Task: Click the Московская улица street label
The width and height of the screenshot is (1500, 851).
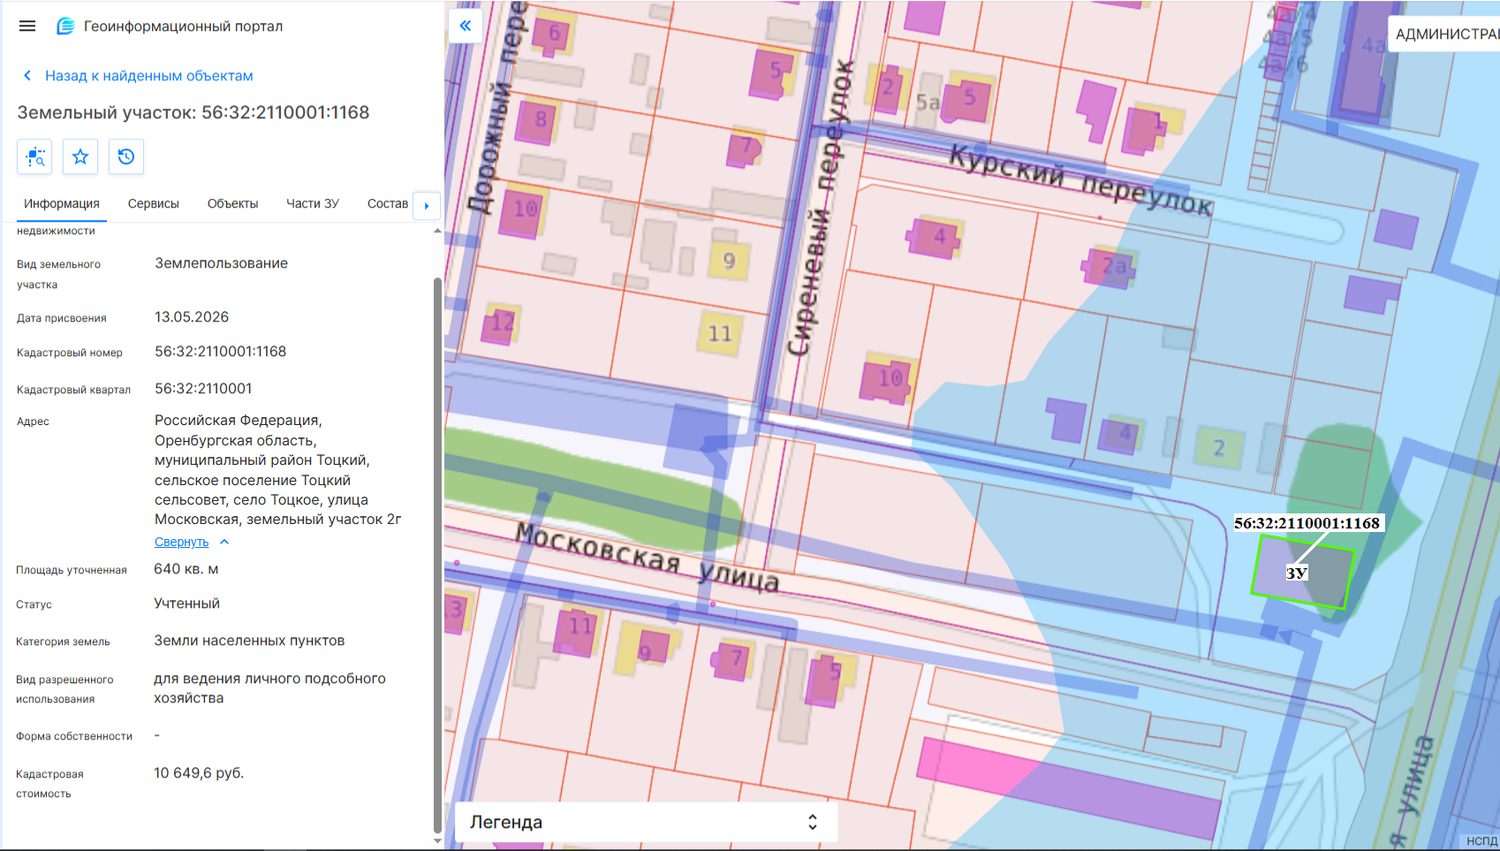Action: [x=647, y=558]
